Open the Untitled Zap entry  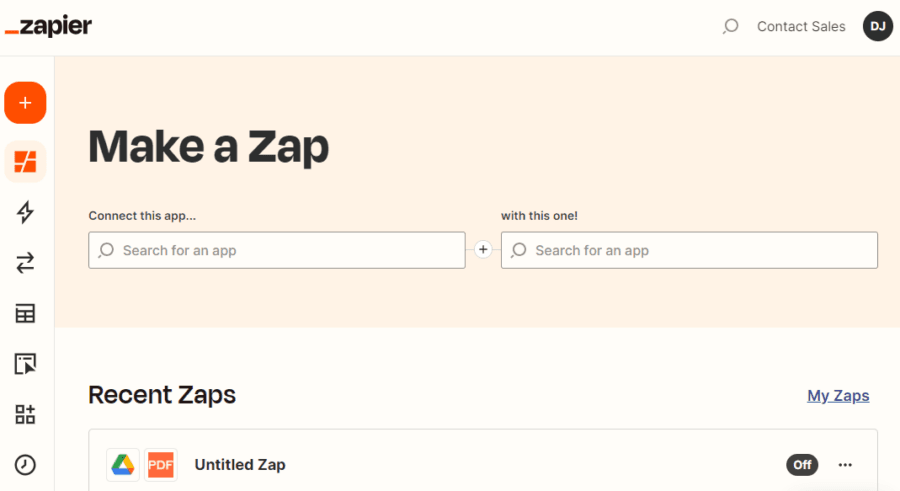pyautogui.click(x=240, y=465)
